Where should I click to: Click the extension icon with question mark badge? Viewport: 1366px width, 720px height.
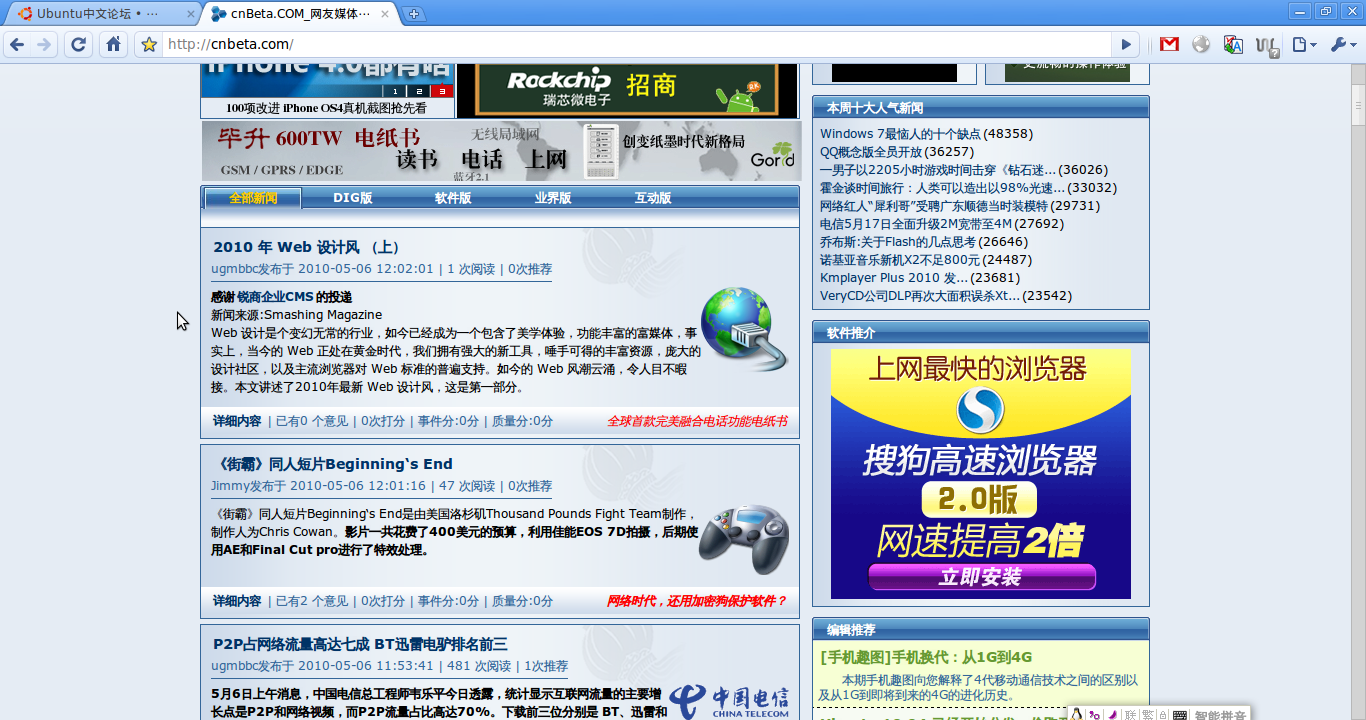(x=1267, y=45)
